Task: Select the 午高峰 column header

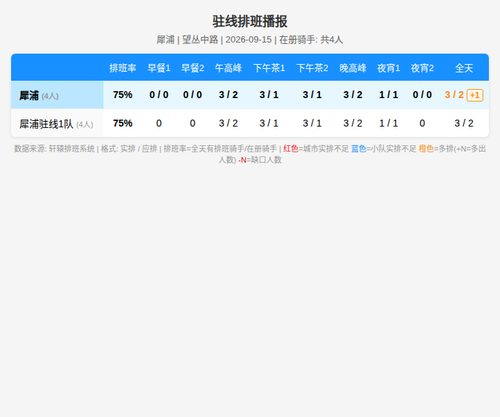Action: click(x=228, y=68)
